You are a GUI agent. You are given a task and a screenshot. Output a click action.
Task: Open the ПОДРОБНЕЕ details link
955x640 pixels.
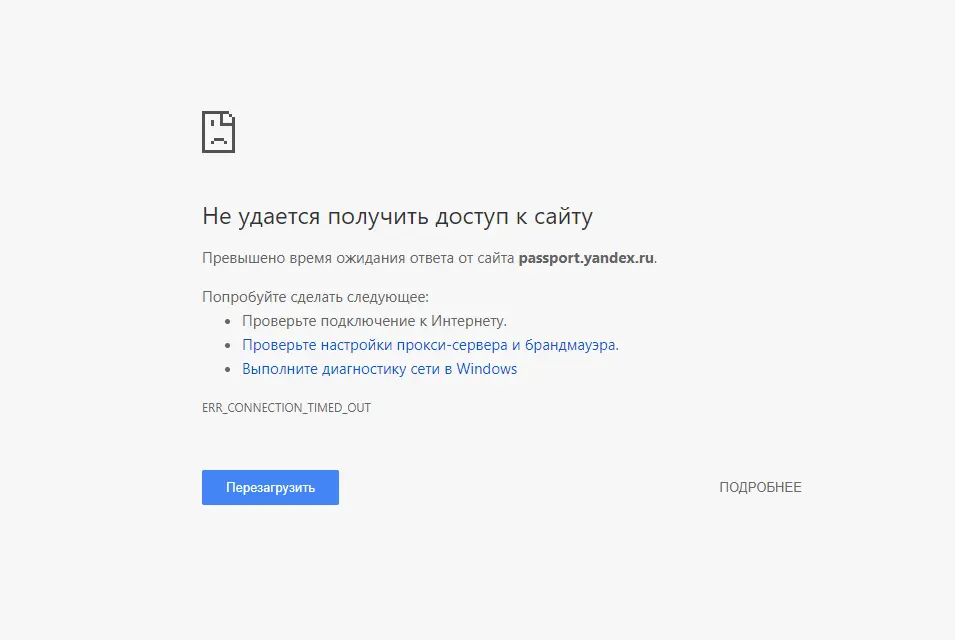[760, 487]
